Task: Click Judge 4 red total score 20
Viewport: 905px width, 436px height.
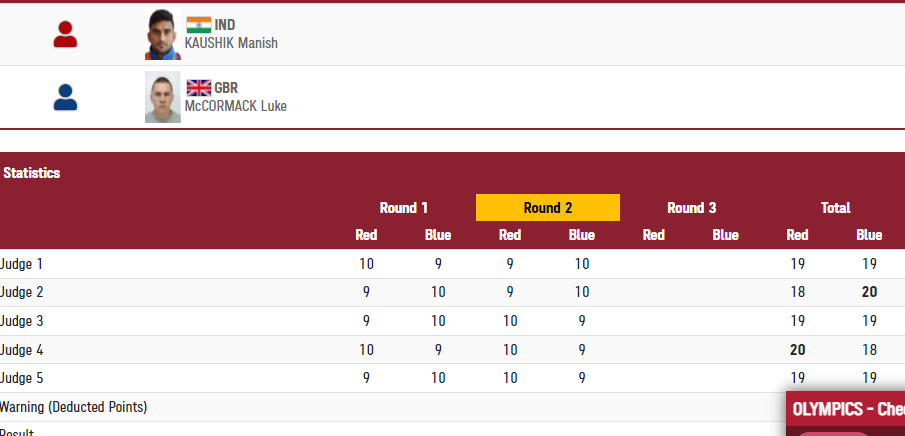Action: pyautogui.click(x=797, y=350)
